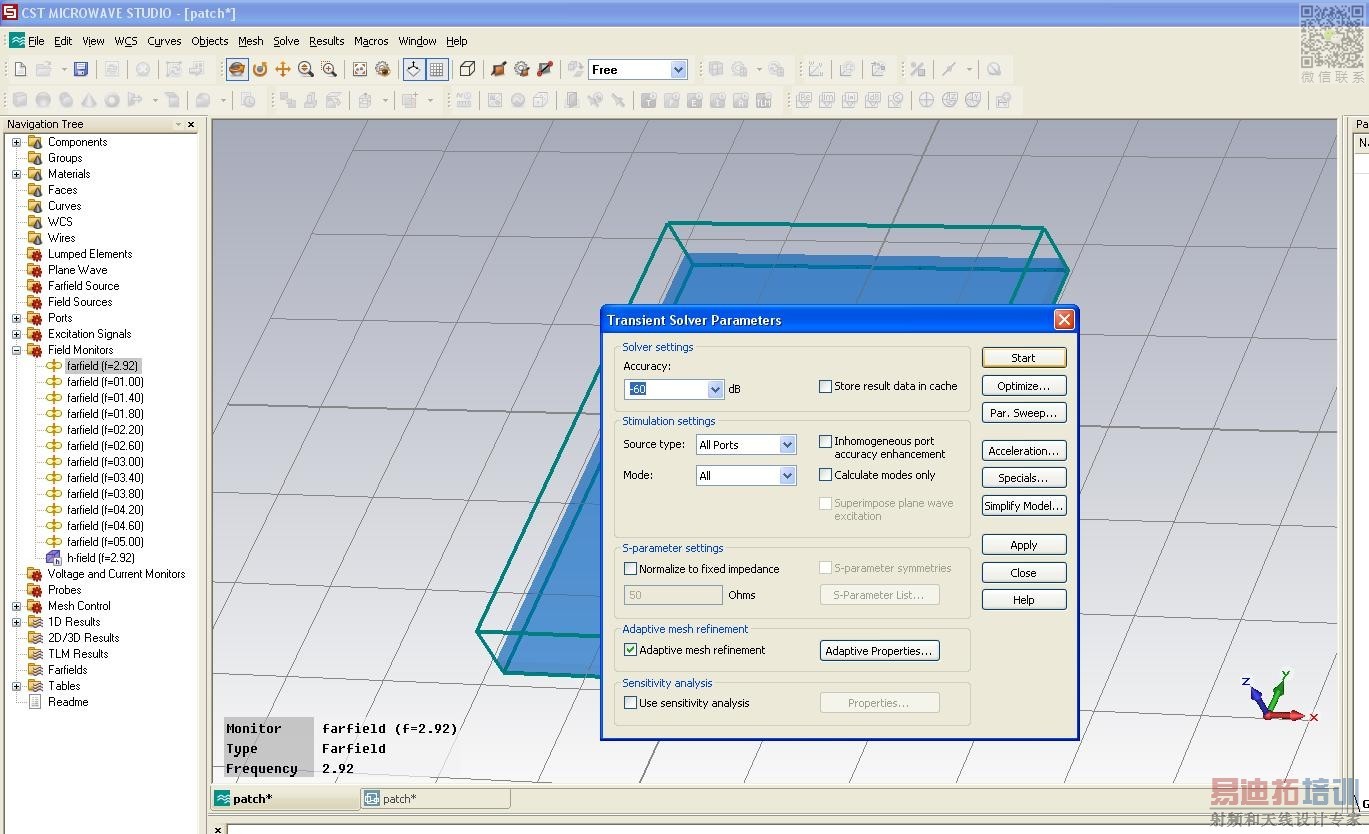Select the cone shape tool icon
The image size is (1369, 834).
(x=89, y=100)
